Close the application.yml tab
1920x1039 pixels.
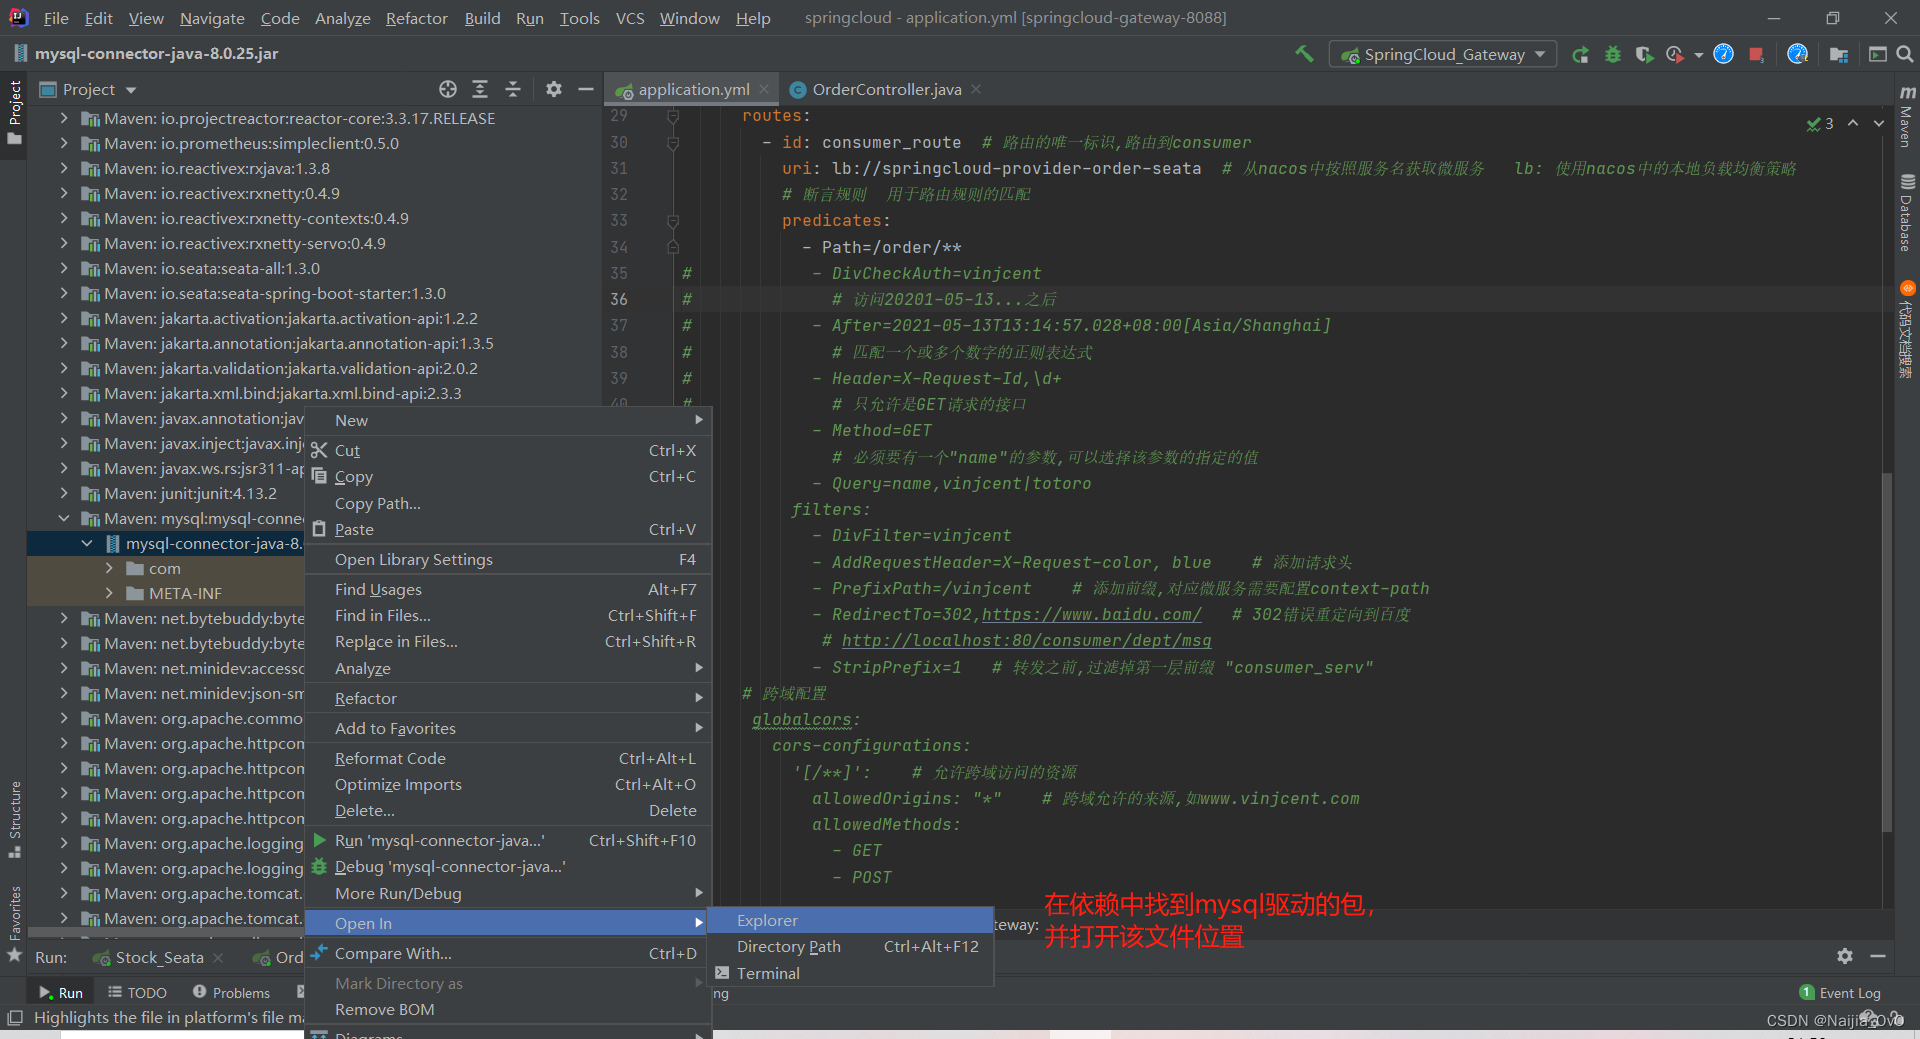(x=764, y=89)
